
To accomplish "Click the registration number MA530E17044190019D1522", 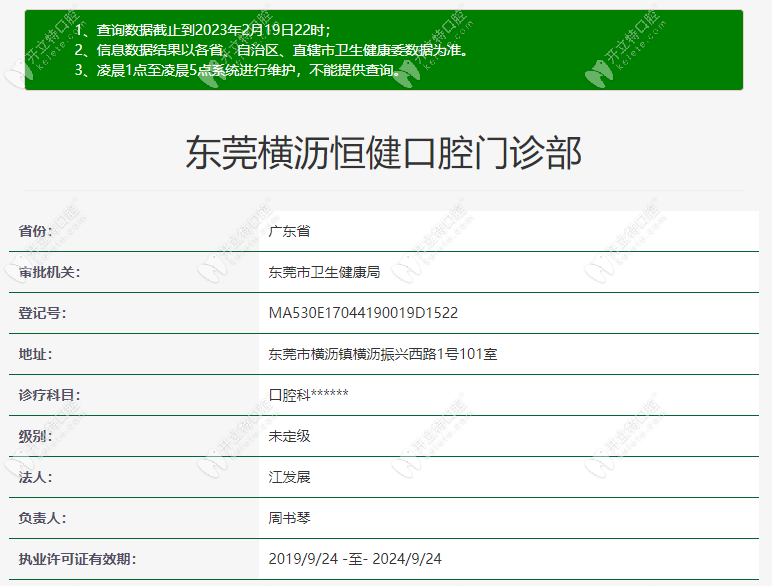I will click(363, 313).
